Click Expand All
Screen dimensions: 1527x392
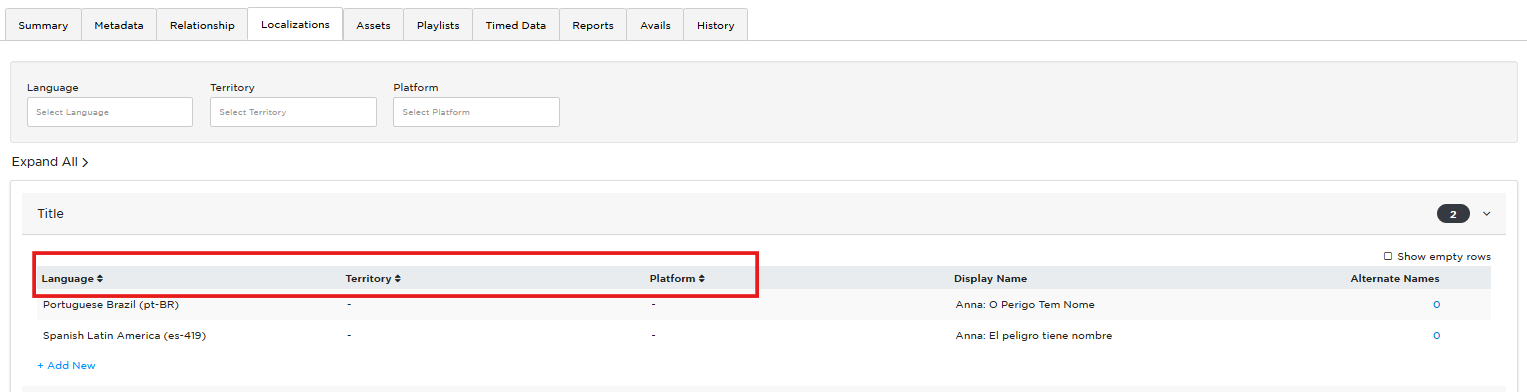click(x=50, y=162)
